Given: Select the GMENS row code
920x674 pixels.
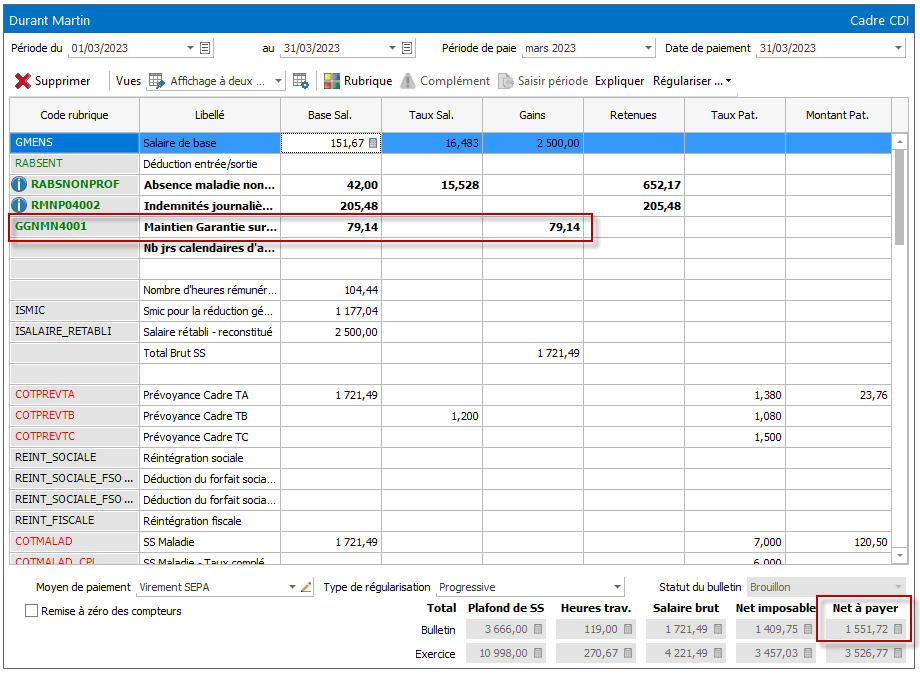Looking at the screenshot, I should pyautogui.click(x=74, y=143).
